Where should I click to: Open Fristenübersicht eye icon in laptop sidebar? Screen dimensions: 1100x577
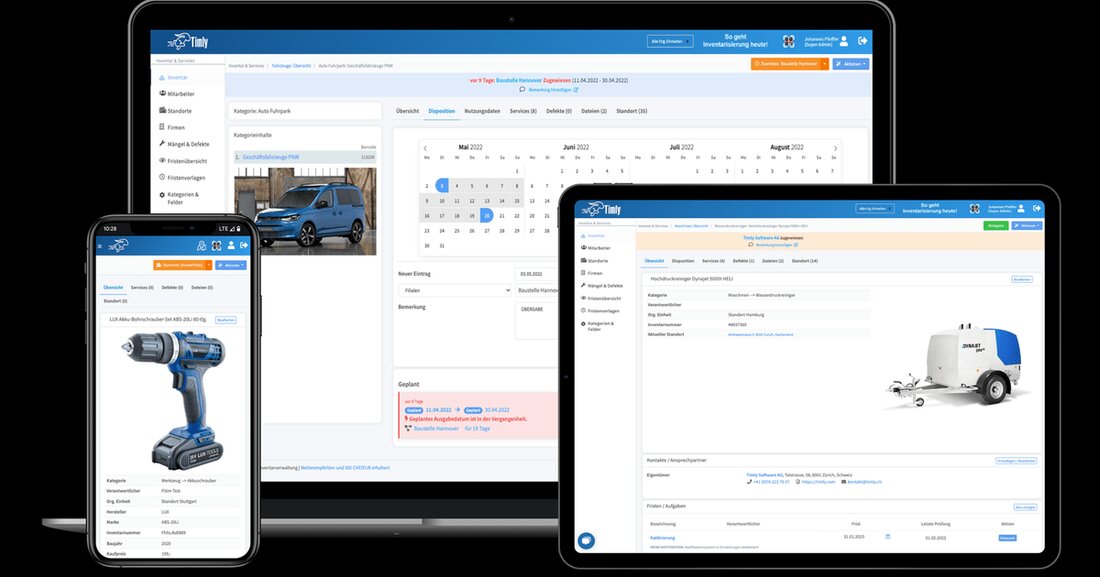[162, 161]
